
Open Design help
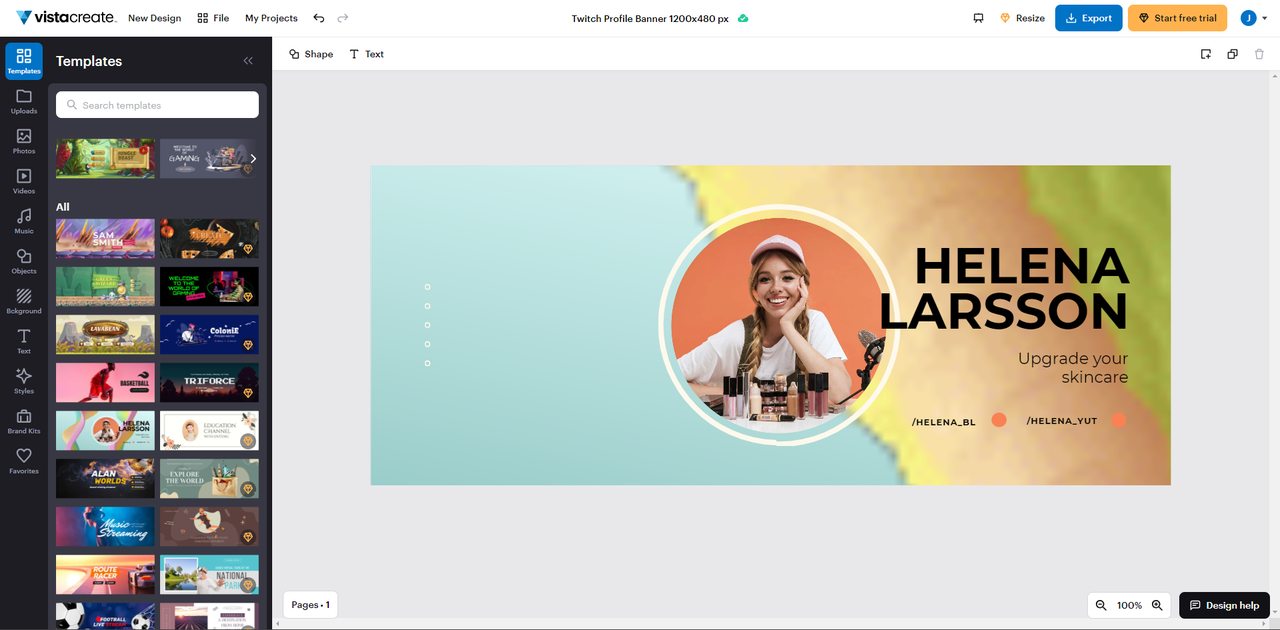click(x=1224, y=605)
